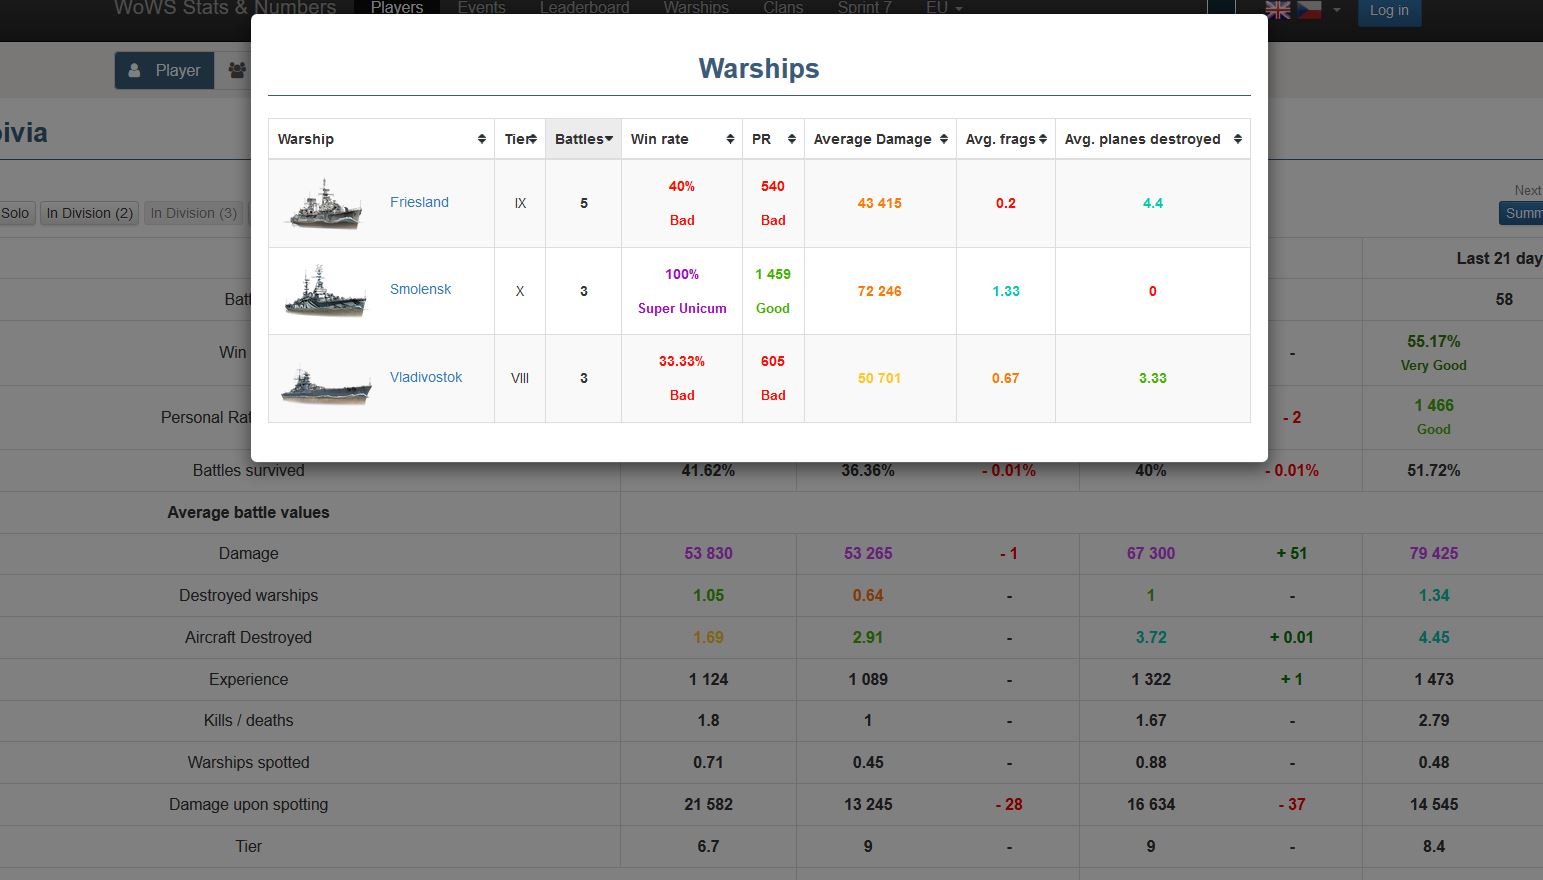Click the Warships spotted row label

pos(248,762)
